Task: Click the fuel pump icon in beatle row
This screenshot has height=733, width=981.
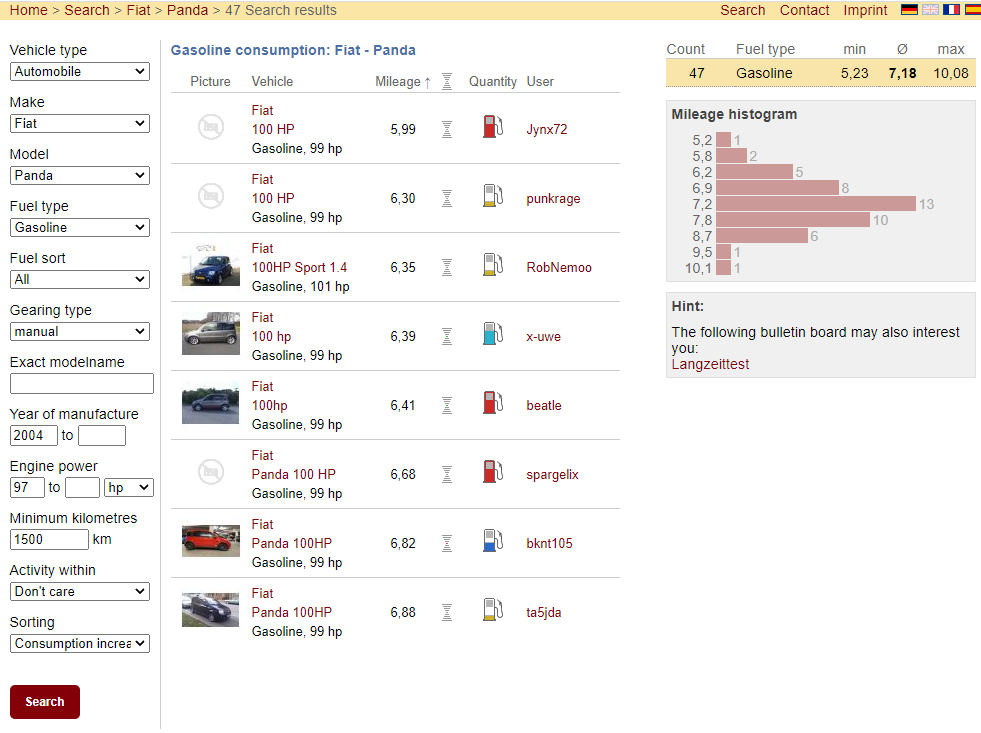Action: click(493, 403)
